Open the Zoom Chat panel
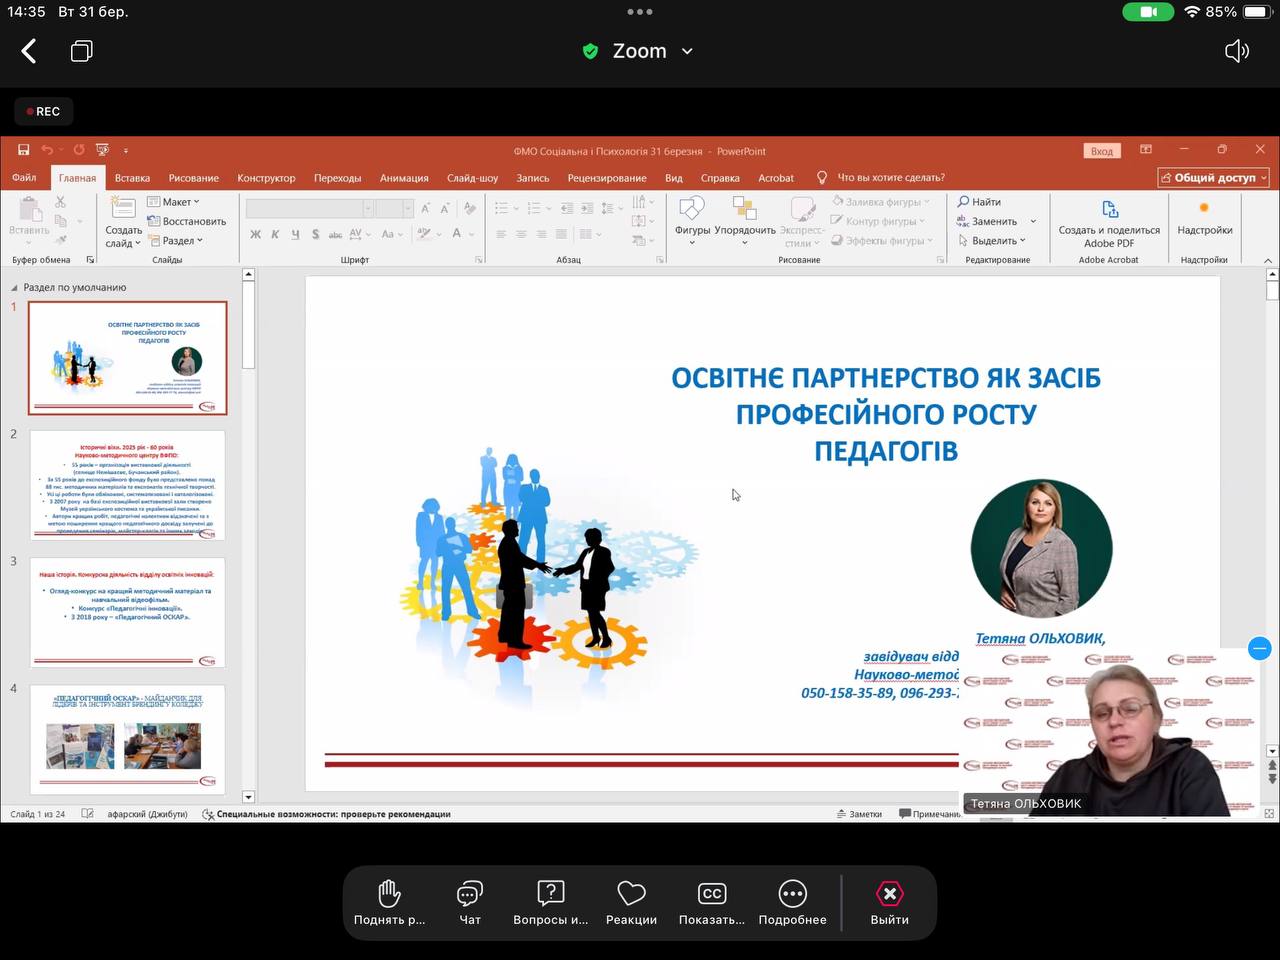The image size is (1280, 960). click(470, 893)
